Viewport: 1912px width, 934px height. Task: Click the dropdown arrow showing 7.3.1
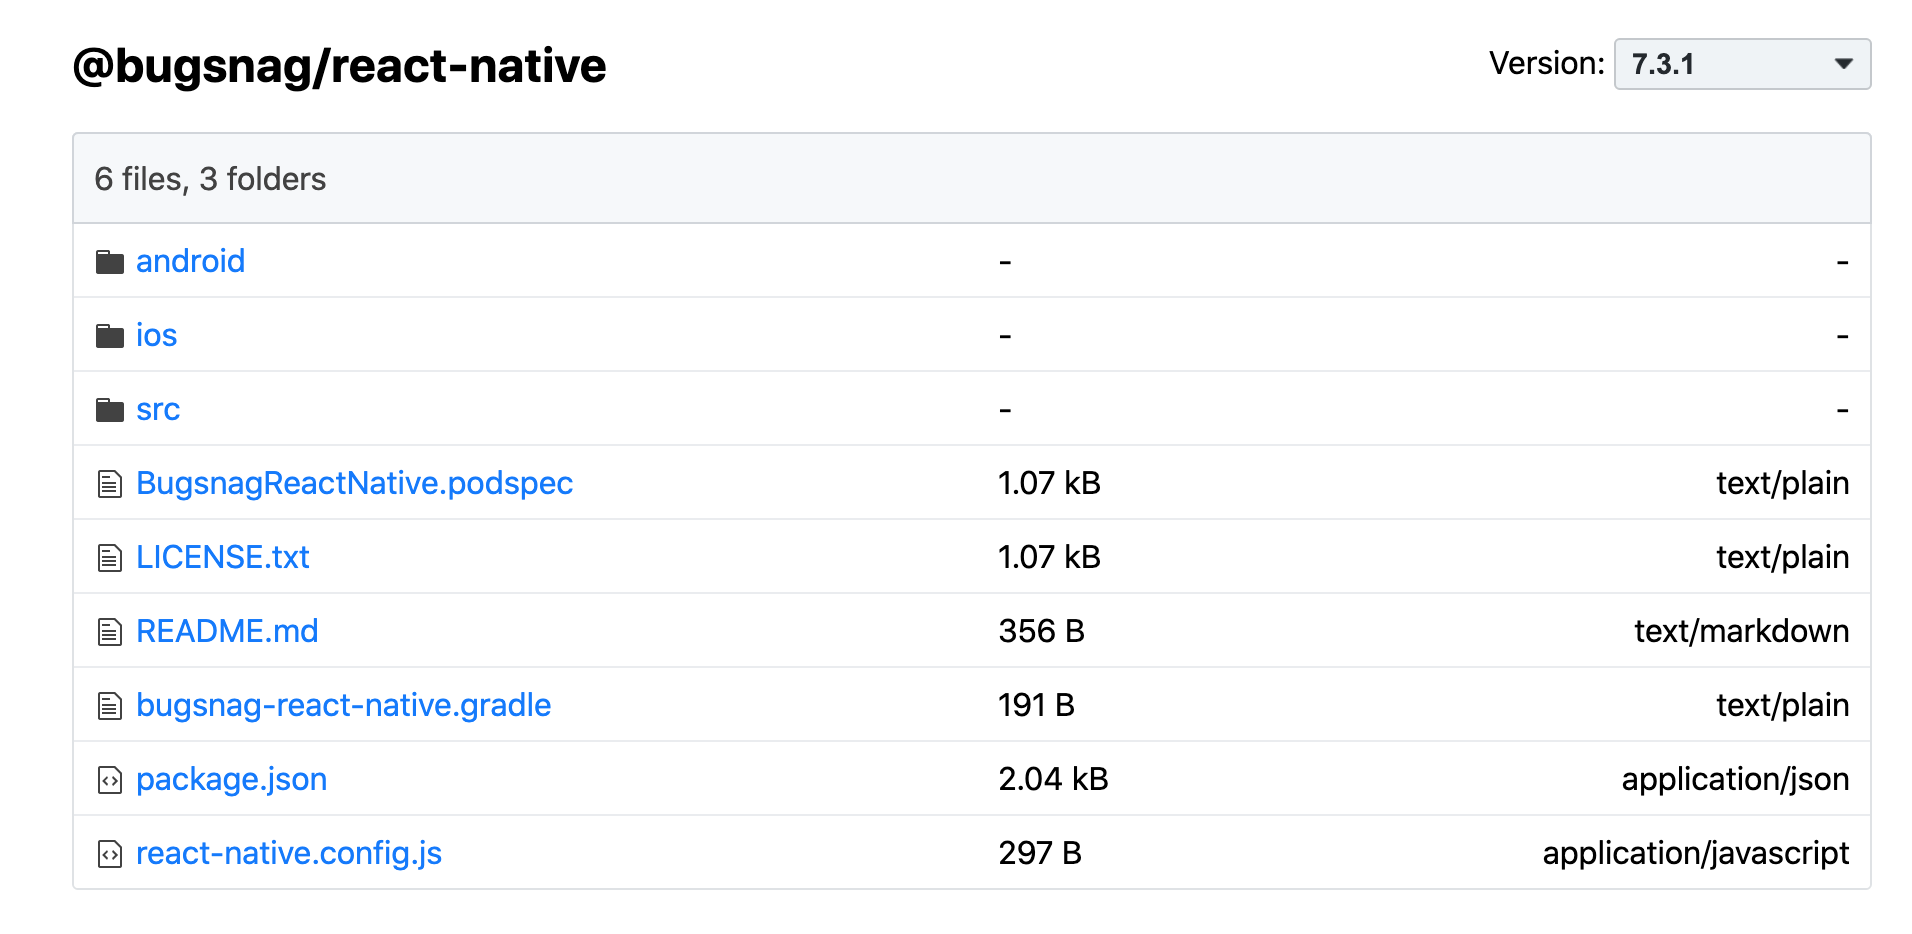(1841, 64)
